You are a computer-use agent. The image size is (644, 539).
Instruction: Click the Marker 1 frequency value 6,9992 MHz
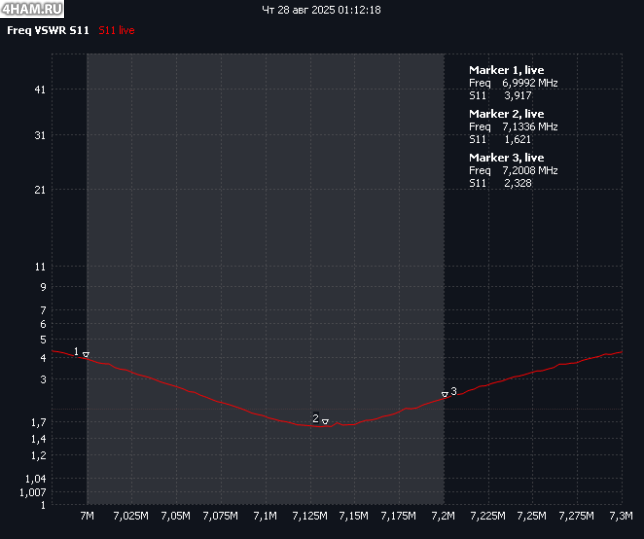pos(529,83)
